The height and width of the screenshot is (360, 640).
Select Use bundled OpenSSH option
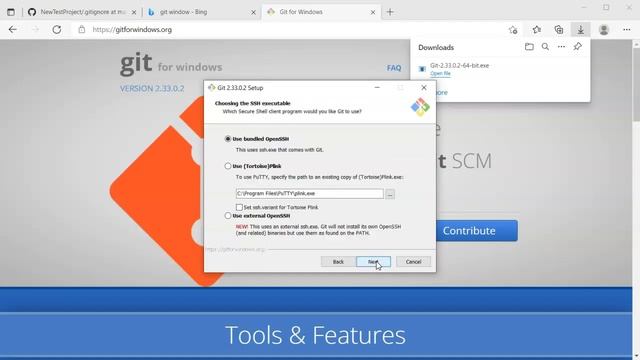pos(228,139)
